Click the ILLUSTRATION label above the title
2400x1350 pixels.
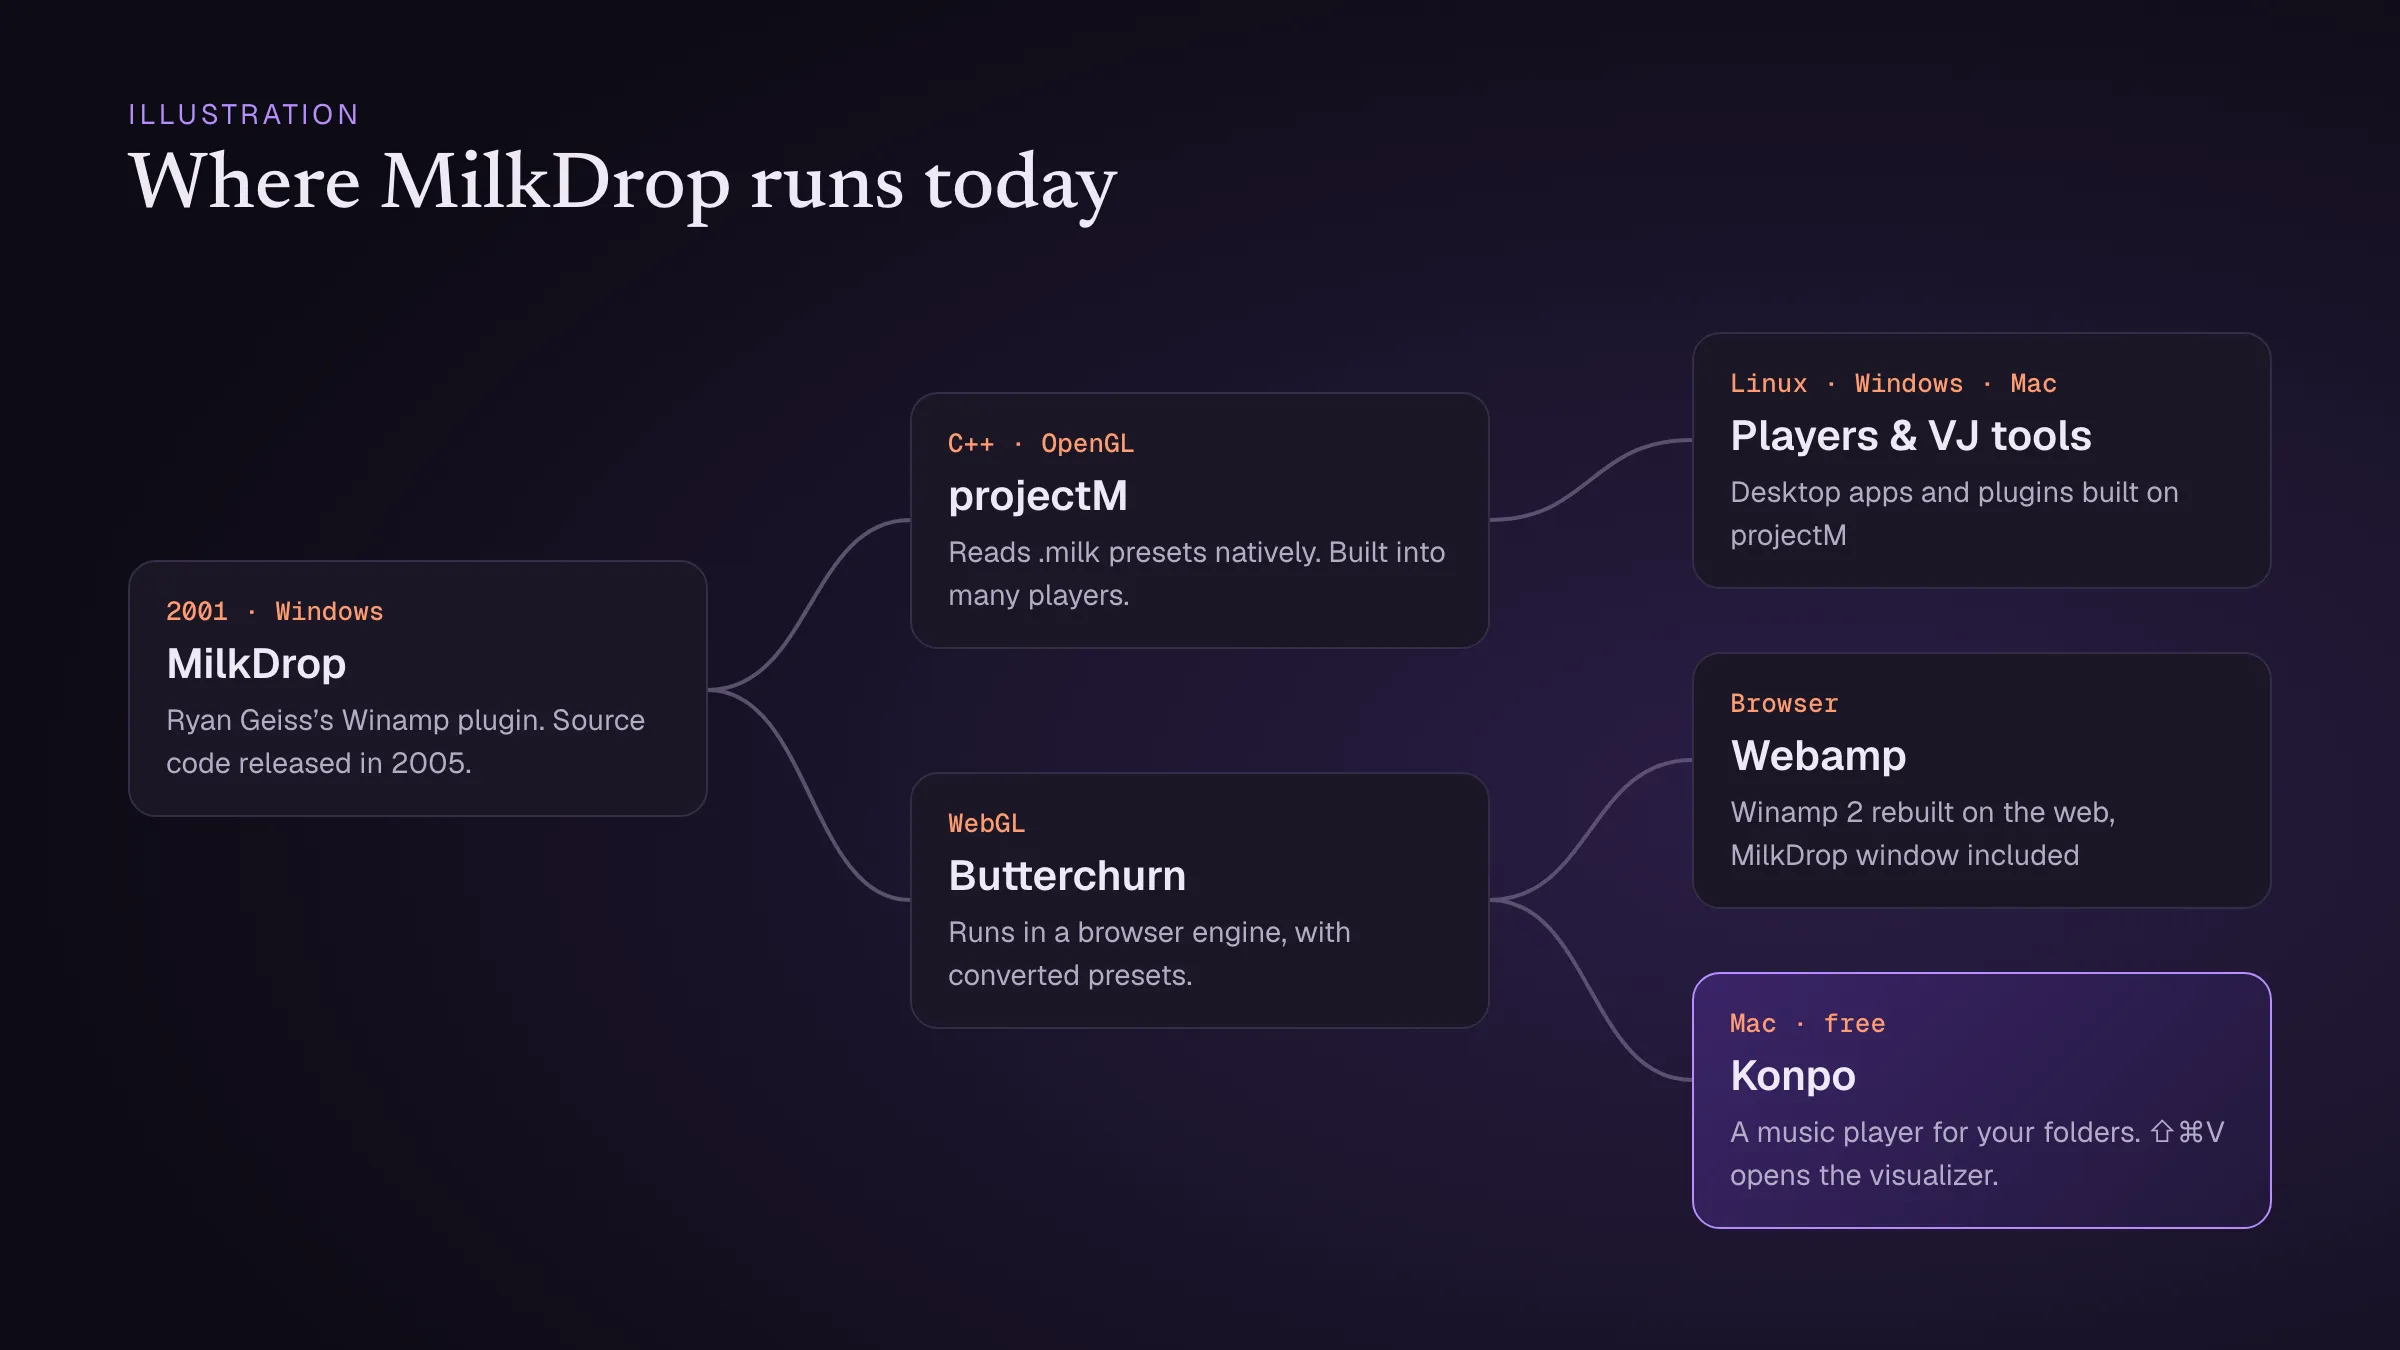pos(243,115)
